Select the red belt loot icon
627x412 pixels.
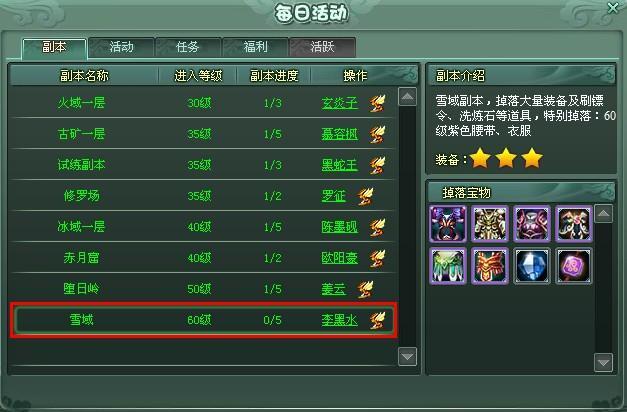point(489,266)
